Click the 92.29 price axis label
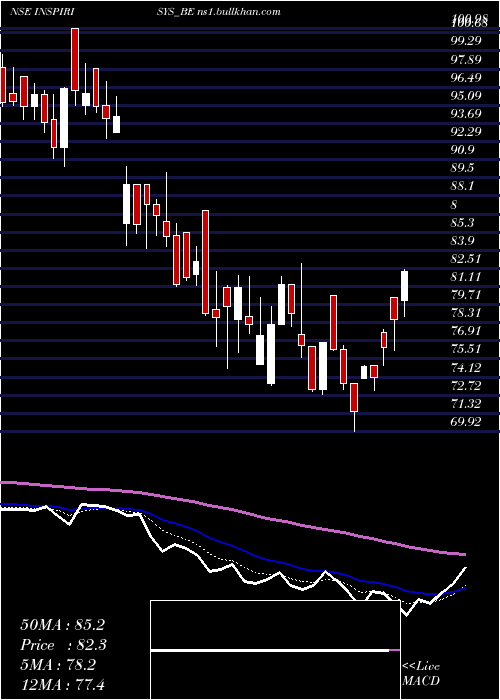The image size is (500, 700). (466, 132)
